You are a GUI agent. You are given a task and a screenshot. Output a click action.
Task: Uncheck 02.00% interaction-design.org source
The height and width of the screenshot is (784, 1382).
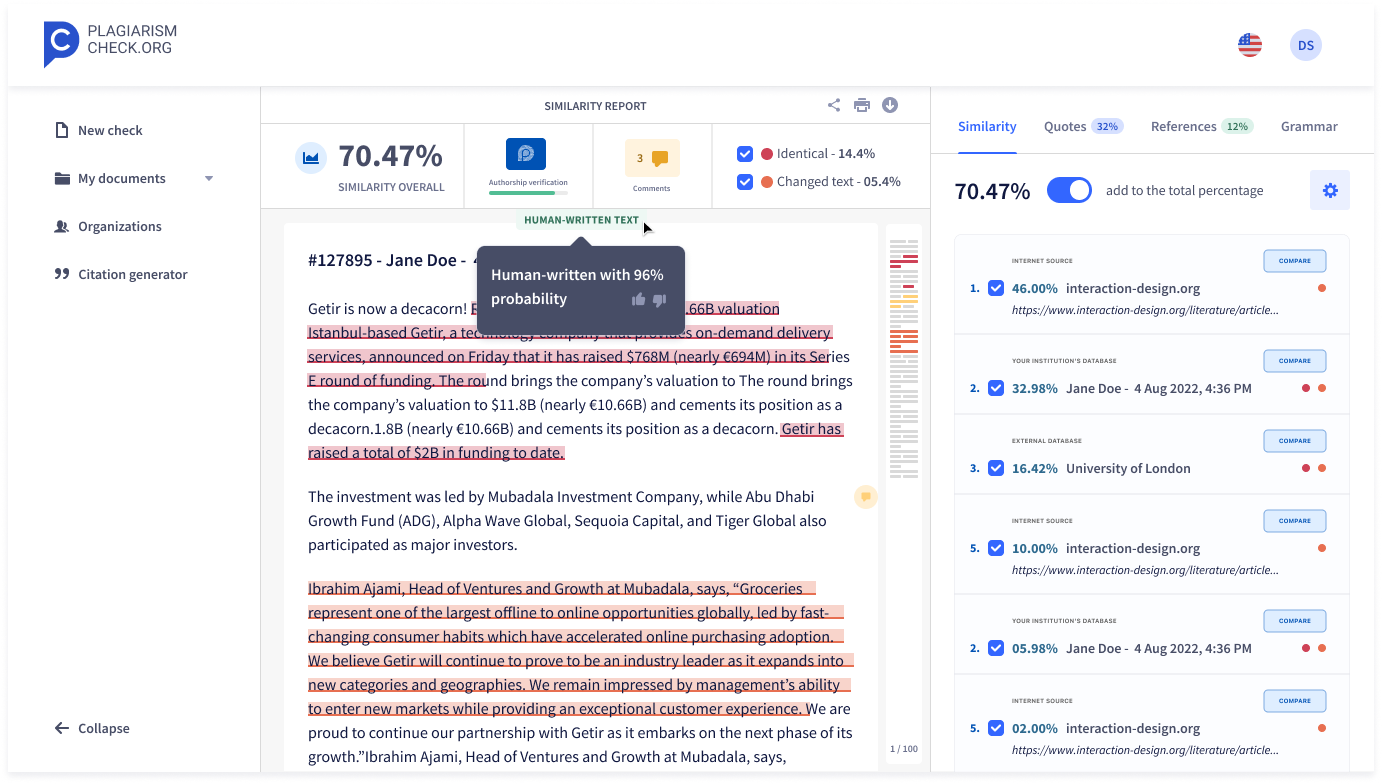click(996, 728)
